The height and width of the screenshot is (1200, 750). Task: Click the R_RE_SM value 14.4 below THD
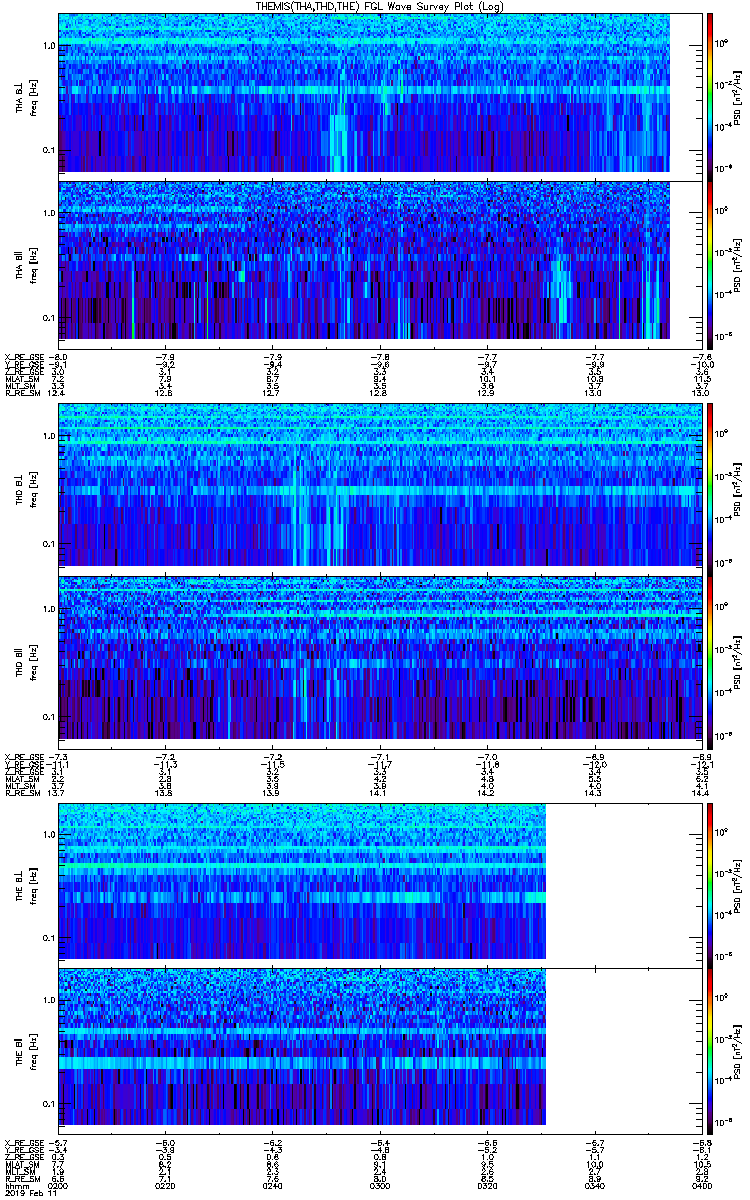tap(702, 791)
